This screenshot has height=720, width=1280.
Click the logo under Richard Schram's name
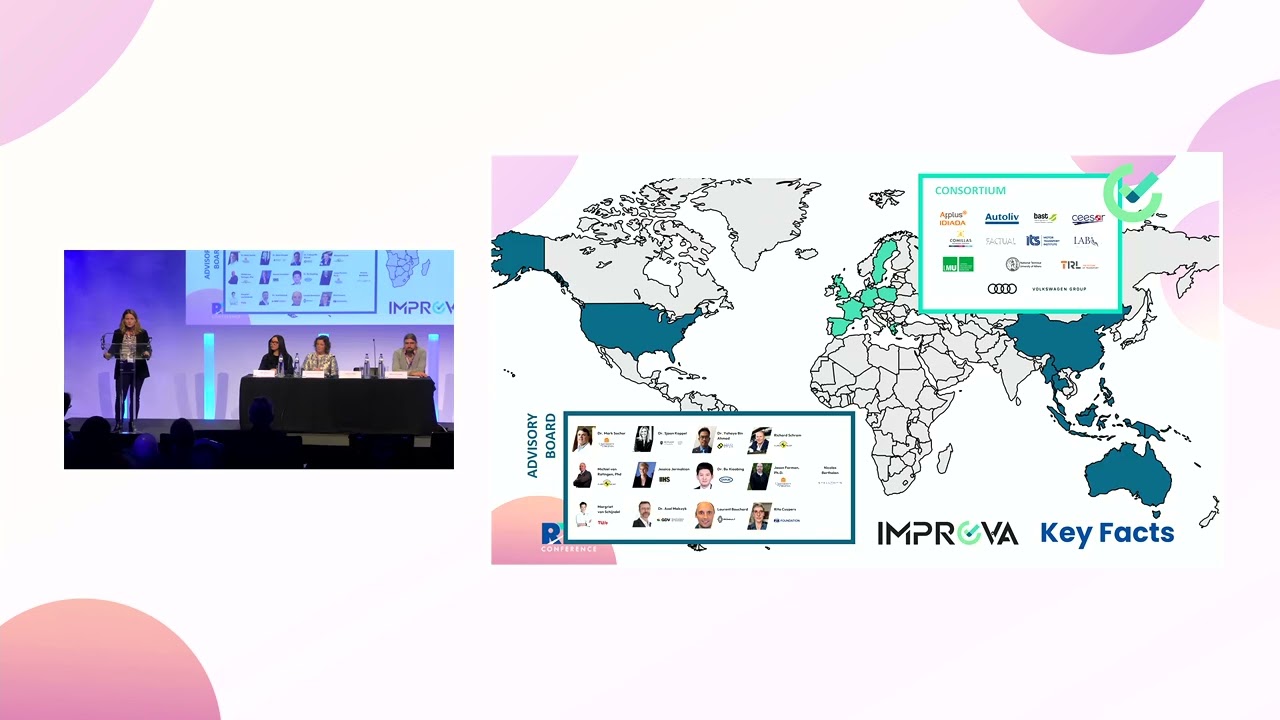pos(783,444)
